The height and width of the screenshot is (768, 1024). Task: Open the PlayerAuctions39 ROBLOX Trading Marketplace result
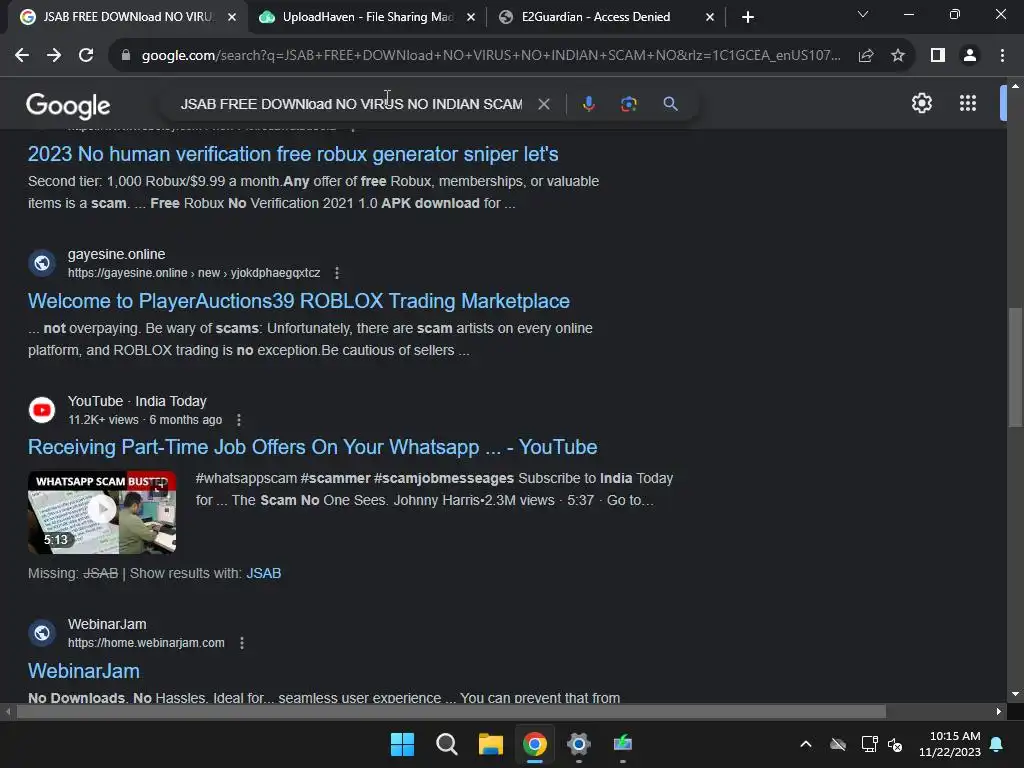299,301
